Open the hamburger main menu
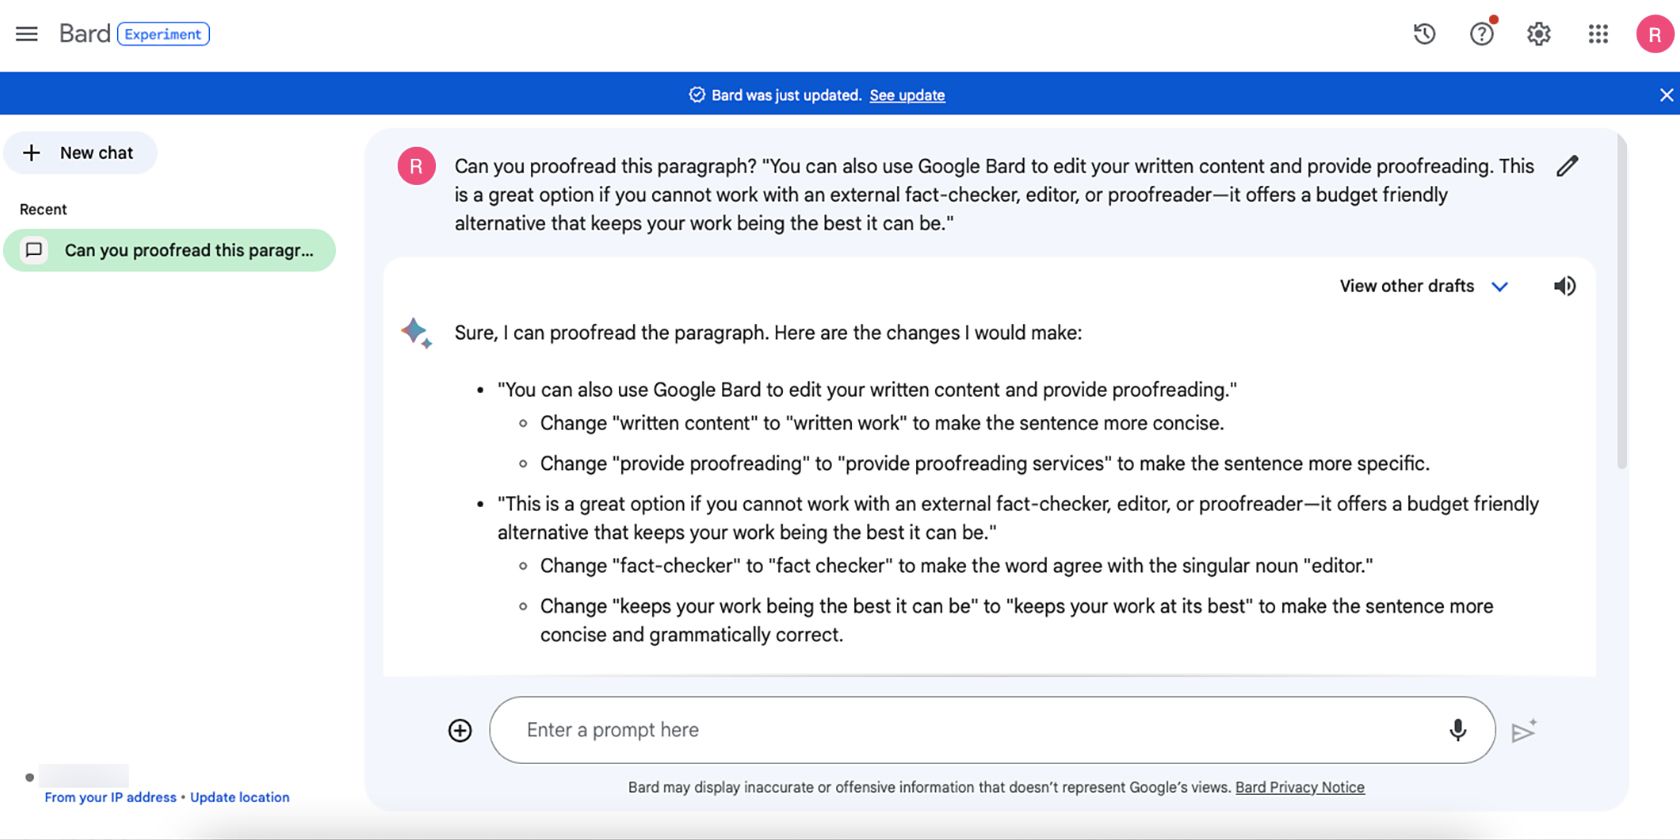Screen dimensions: 1680x840 tap(27, 34)
